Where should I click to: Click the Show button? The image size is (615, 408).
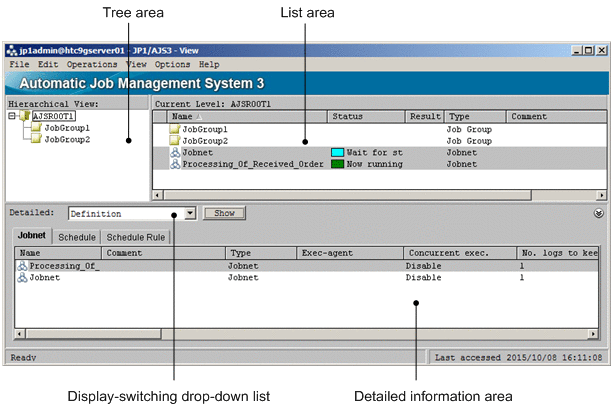click(x=224, y=213)
